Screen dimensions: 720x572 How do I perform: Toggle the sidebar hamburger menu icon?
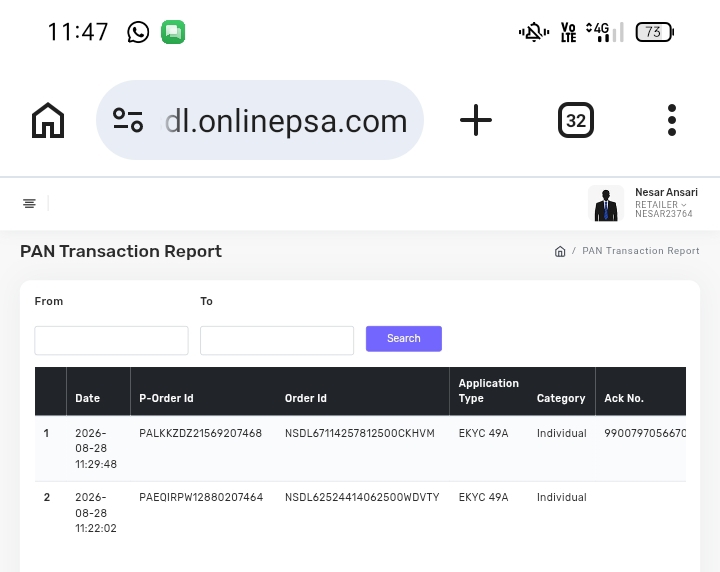pyautogui.click(x=29, y=203)
